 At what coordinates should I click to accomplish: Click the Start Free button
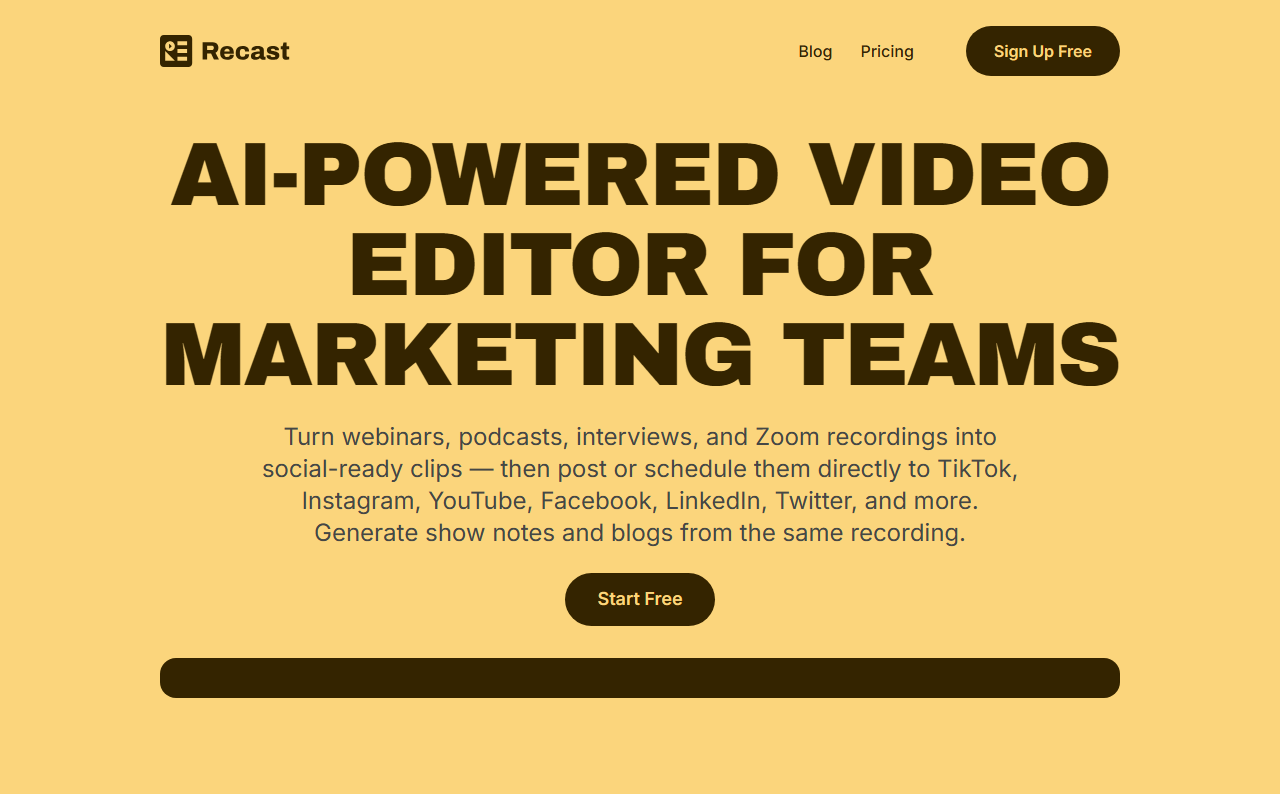pyautogui.click(x=640, y=599)
